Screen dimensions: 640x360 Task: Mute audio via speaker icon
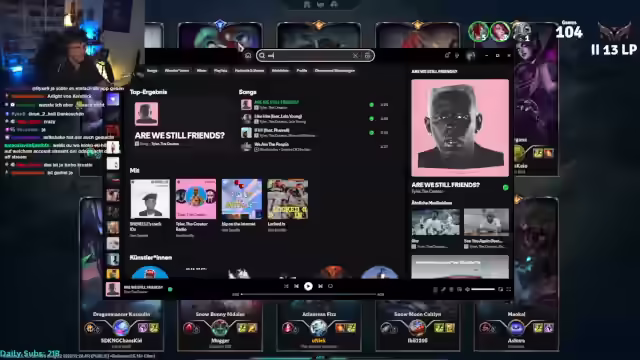(467, 289)
